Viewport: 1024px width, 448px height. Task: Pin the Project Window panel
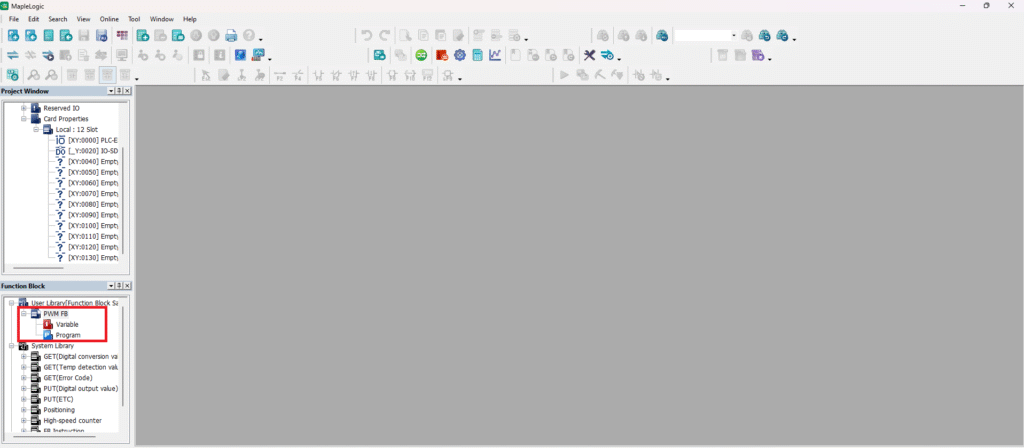click(120, 91)
